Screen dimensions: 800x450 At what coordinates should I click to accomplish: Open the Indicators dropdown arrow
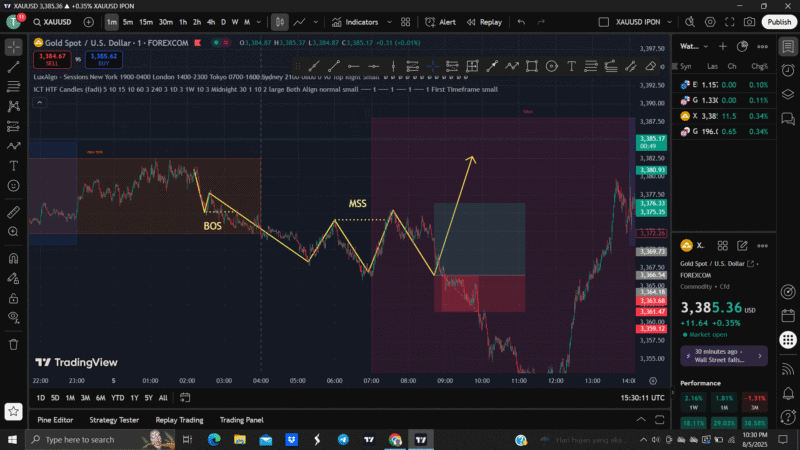click(389, 21)
